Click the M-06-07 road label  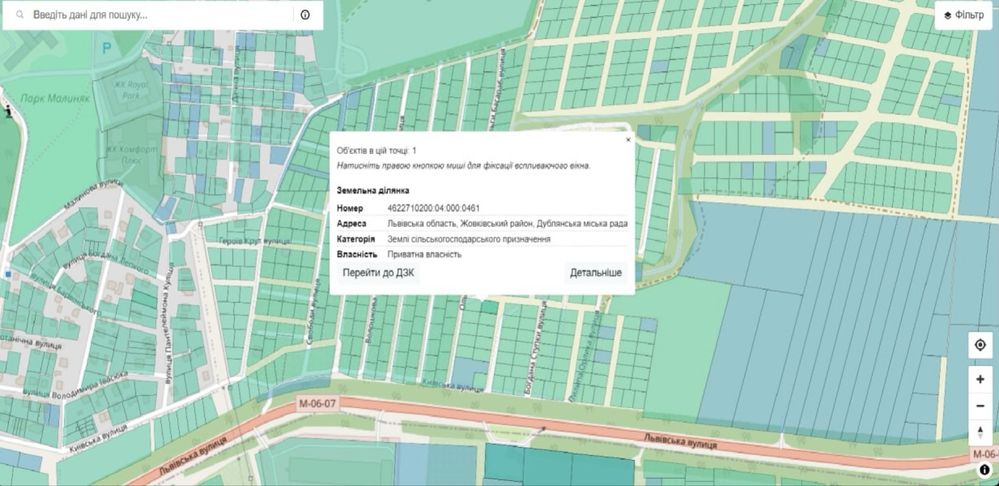[318, 404]
